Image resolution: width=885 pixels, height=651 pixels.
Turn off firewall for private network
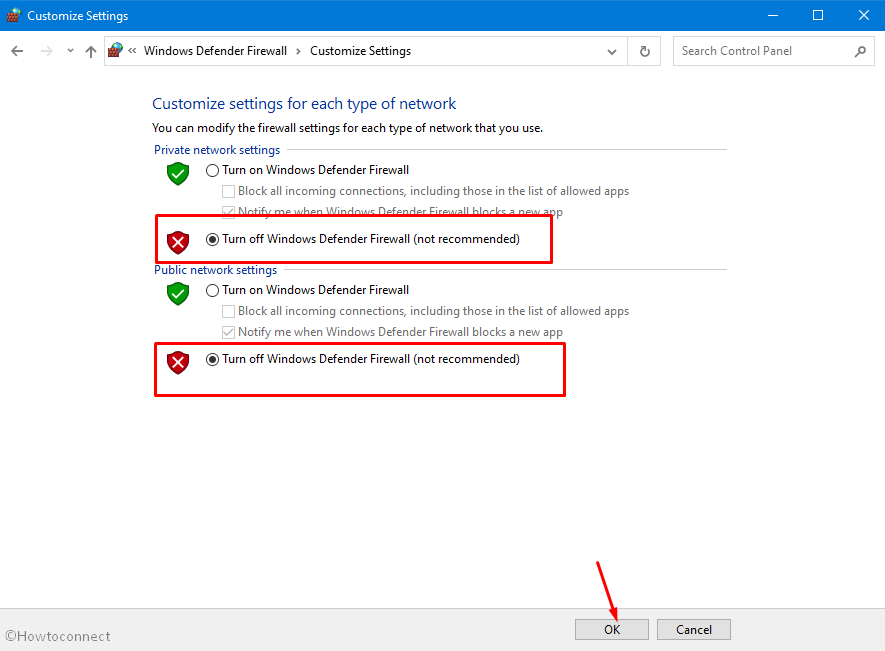pos(212,239)
